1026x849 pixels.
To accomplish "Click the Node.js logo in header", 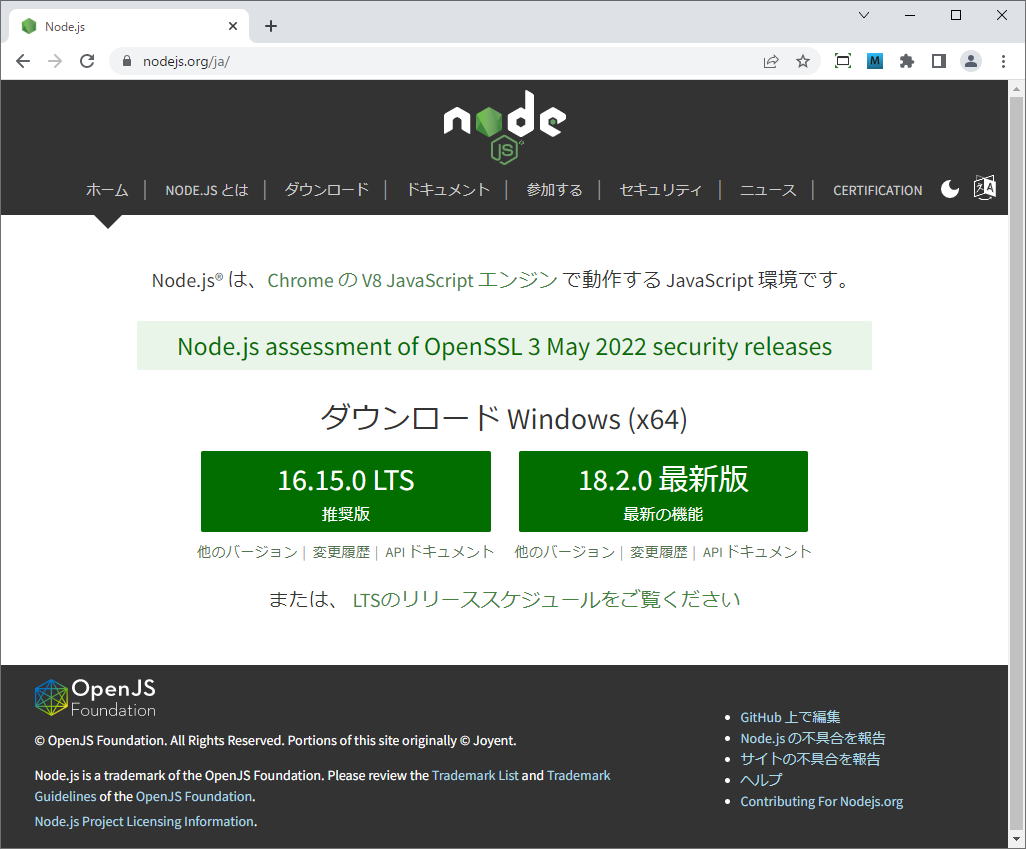I will point(504,127).
